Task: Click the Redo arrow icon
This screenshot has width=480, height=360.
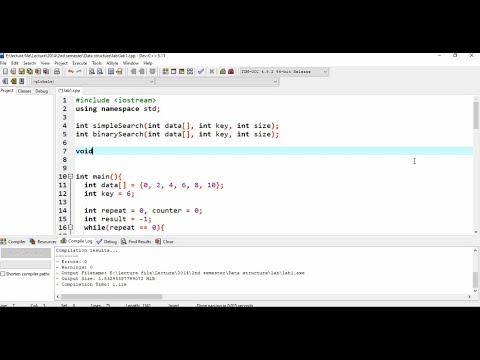Action: click(79, 71)
